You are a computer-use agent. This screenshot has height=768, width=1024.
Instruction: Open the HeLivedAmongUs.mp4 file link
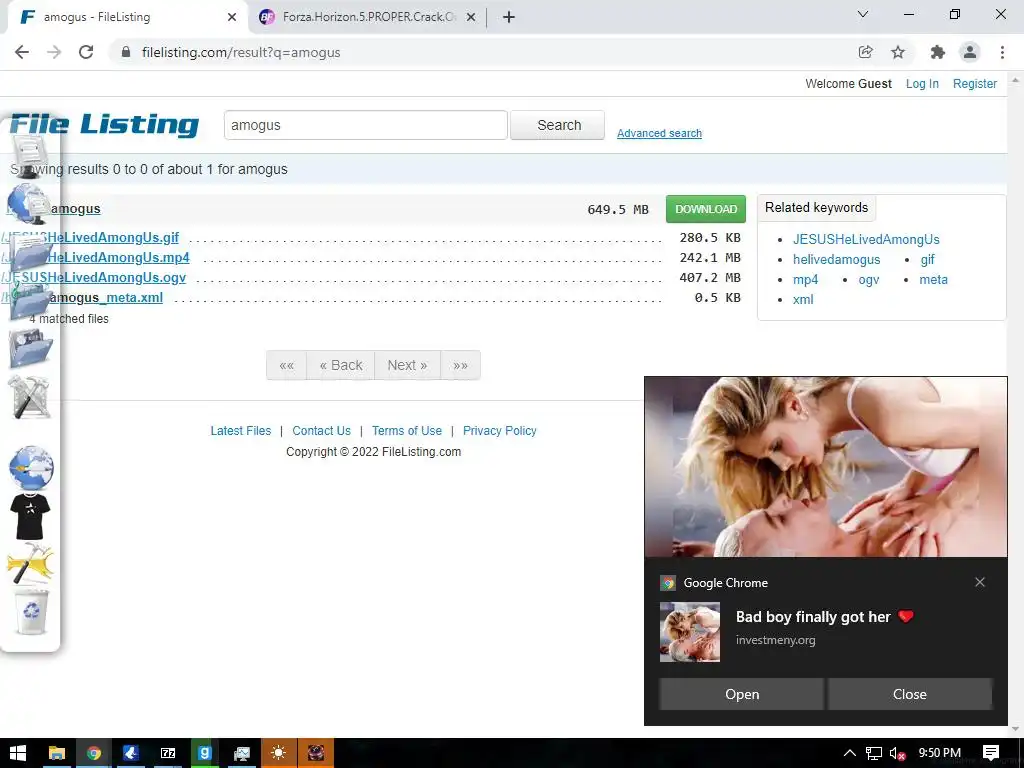(x=95, y=257)
